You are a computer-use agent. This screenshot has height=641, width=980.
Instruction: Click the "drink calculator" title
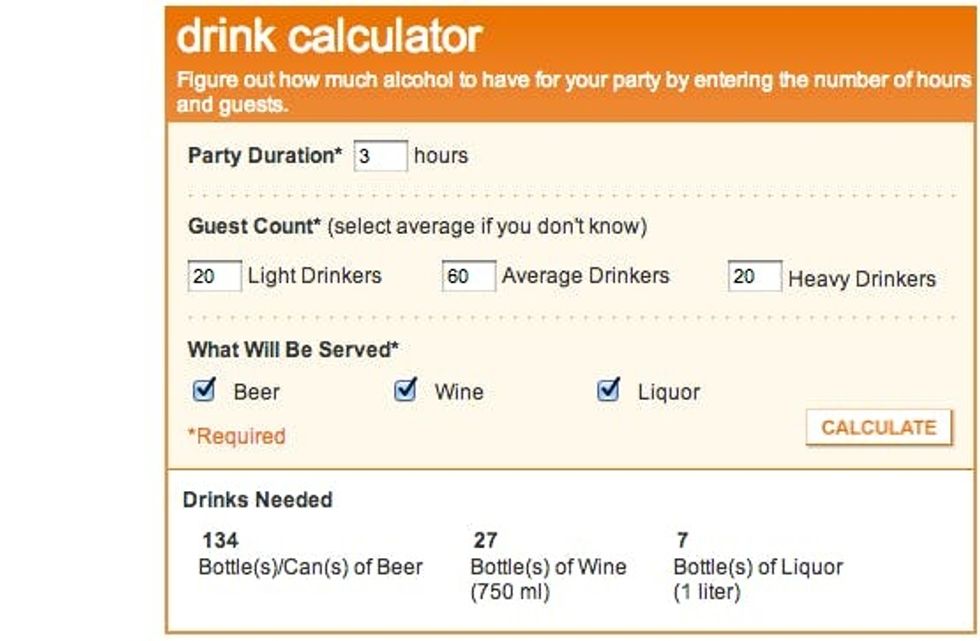click(329, 37)
